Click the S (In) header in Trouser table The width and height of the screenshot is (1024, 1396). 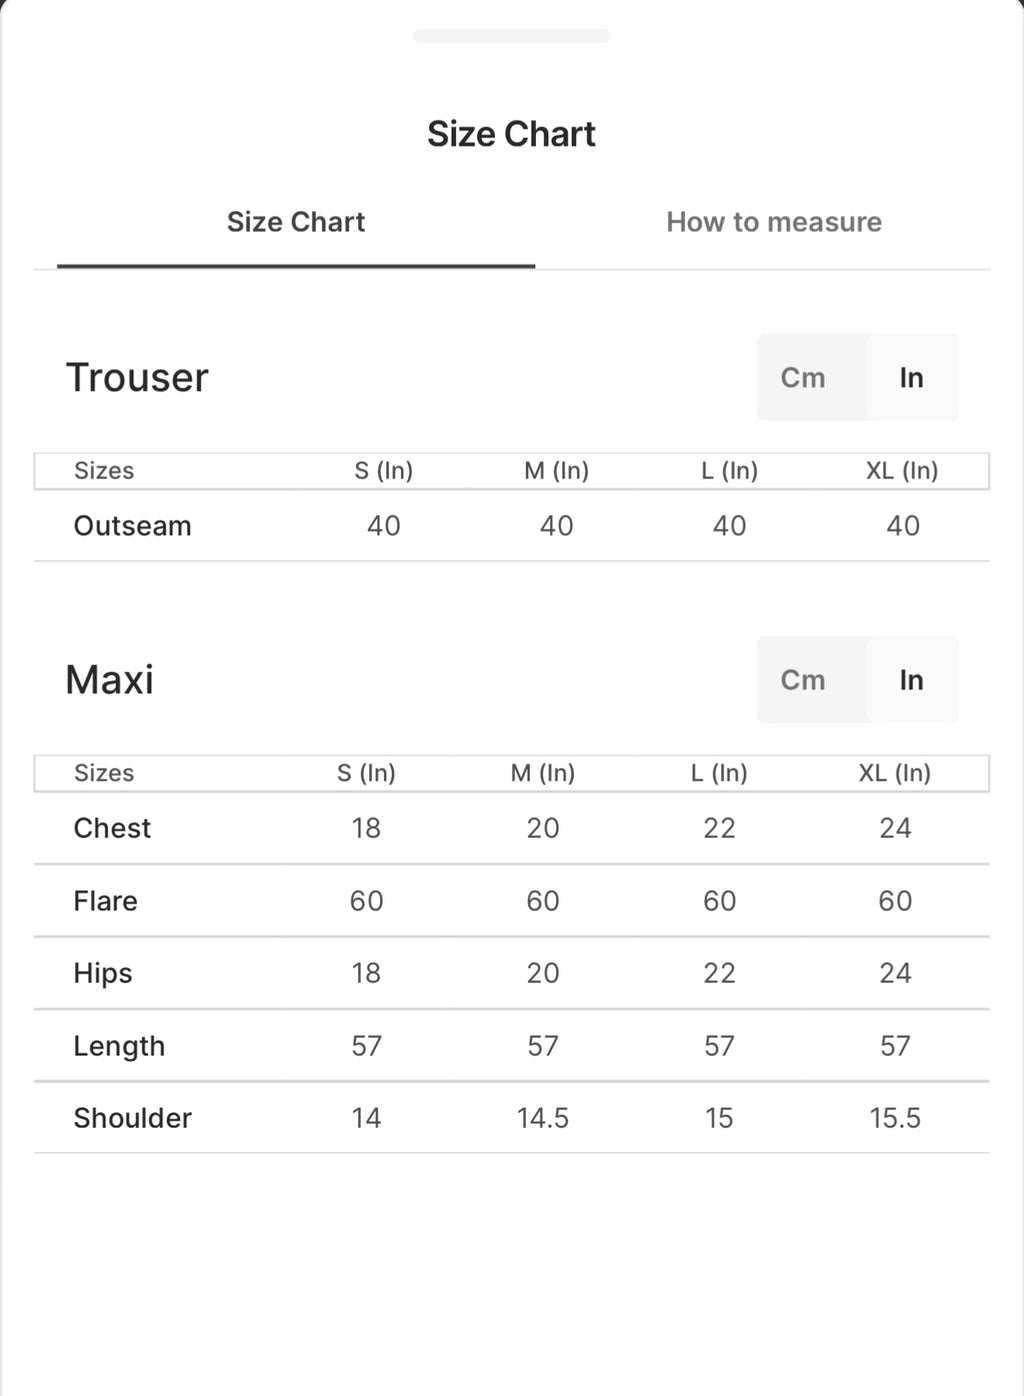(x=384, y=471)
